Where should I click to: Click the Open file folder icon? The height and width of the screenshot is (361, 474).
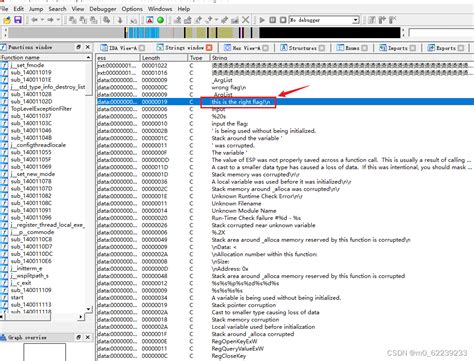click(x=7, y=20)
